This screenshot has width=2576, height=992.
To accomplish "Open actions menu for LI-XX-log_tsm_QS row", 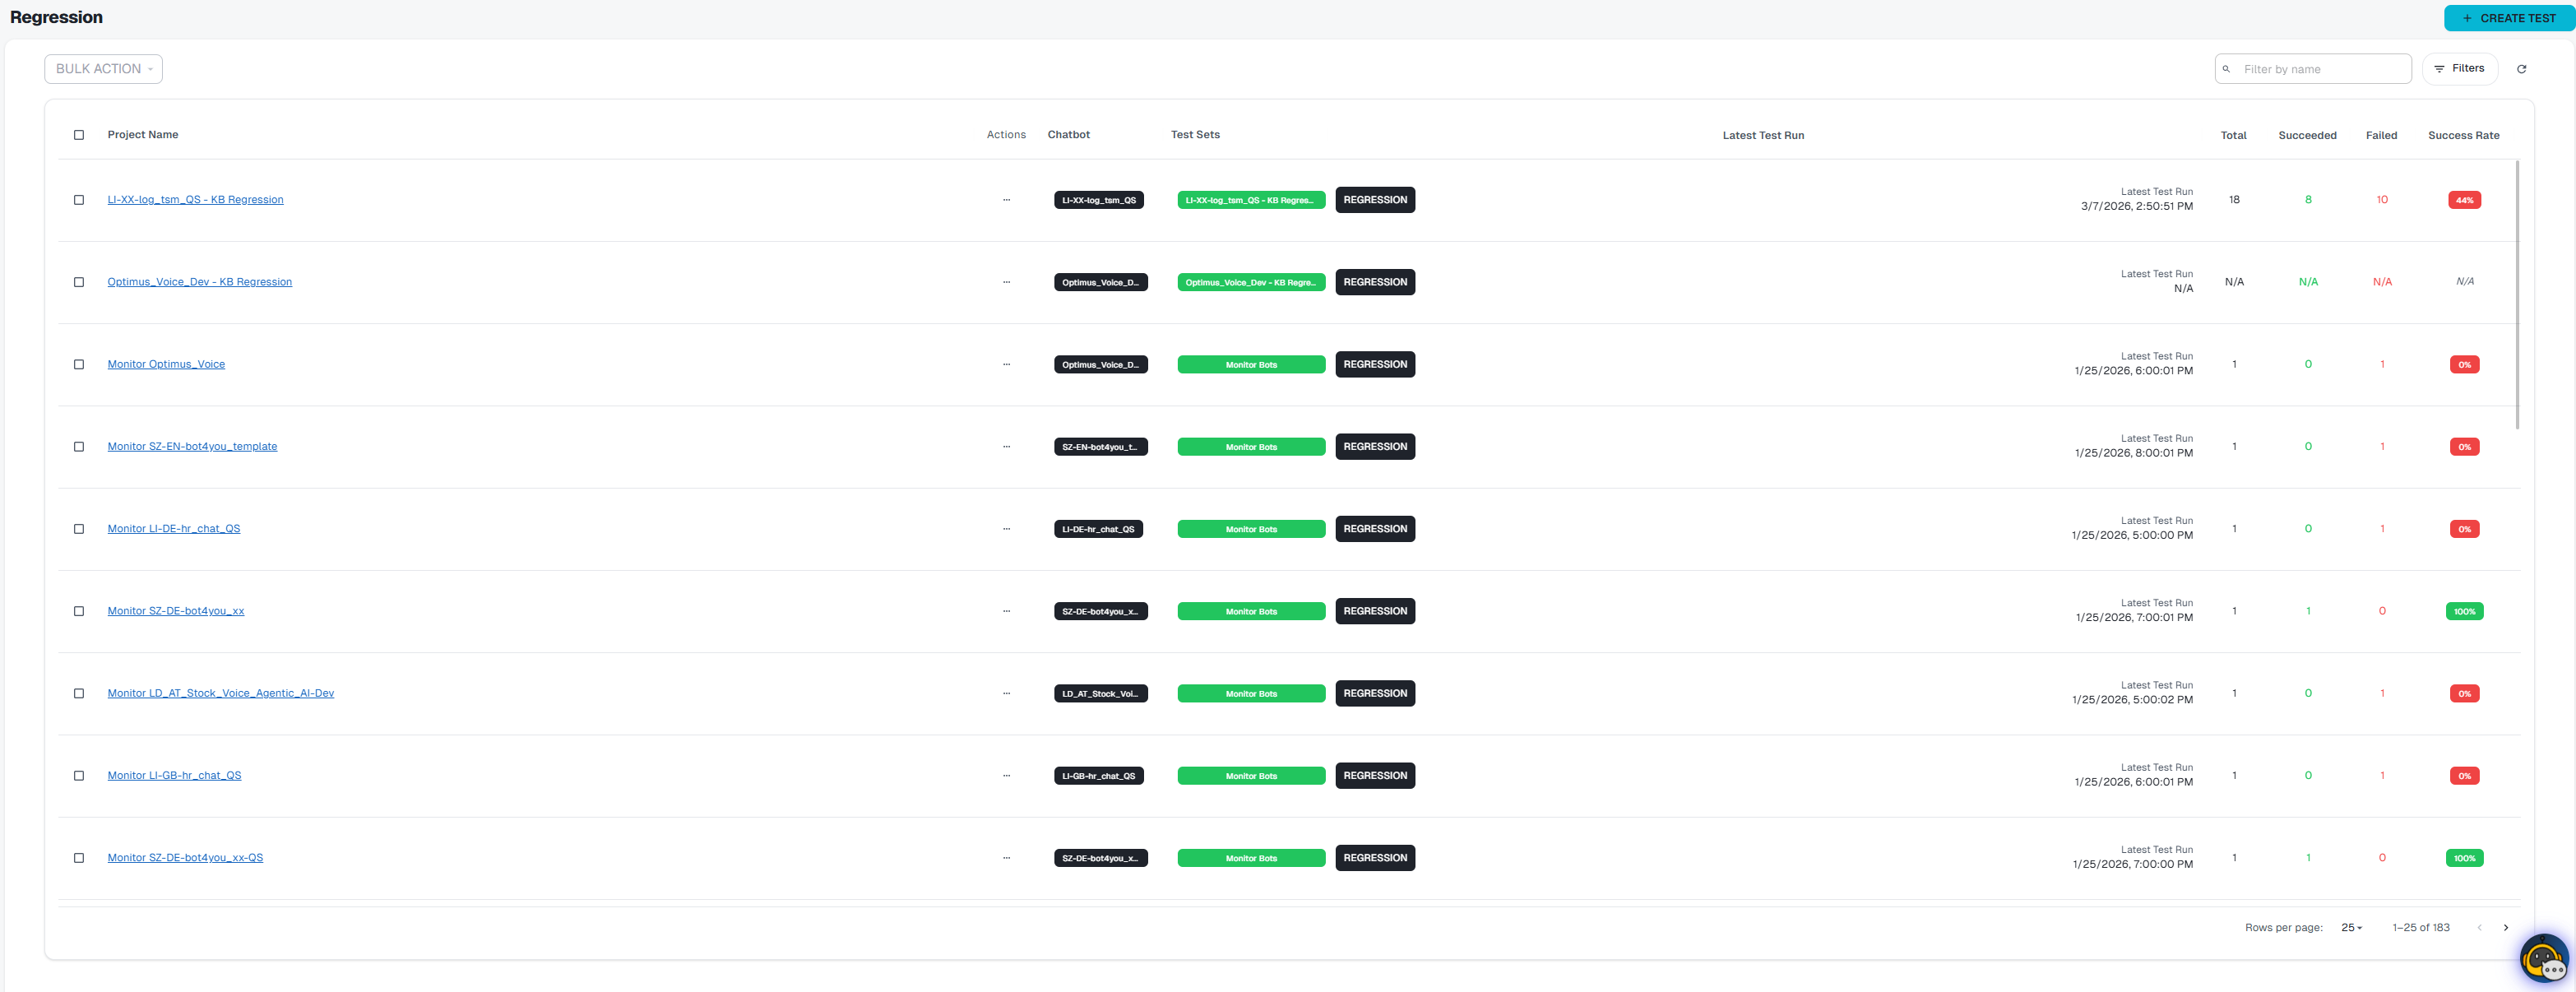I will (x=1006, y=200).
